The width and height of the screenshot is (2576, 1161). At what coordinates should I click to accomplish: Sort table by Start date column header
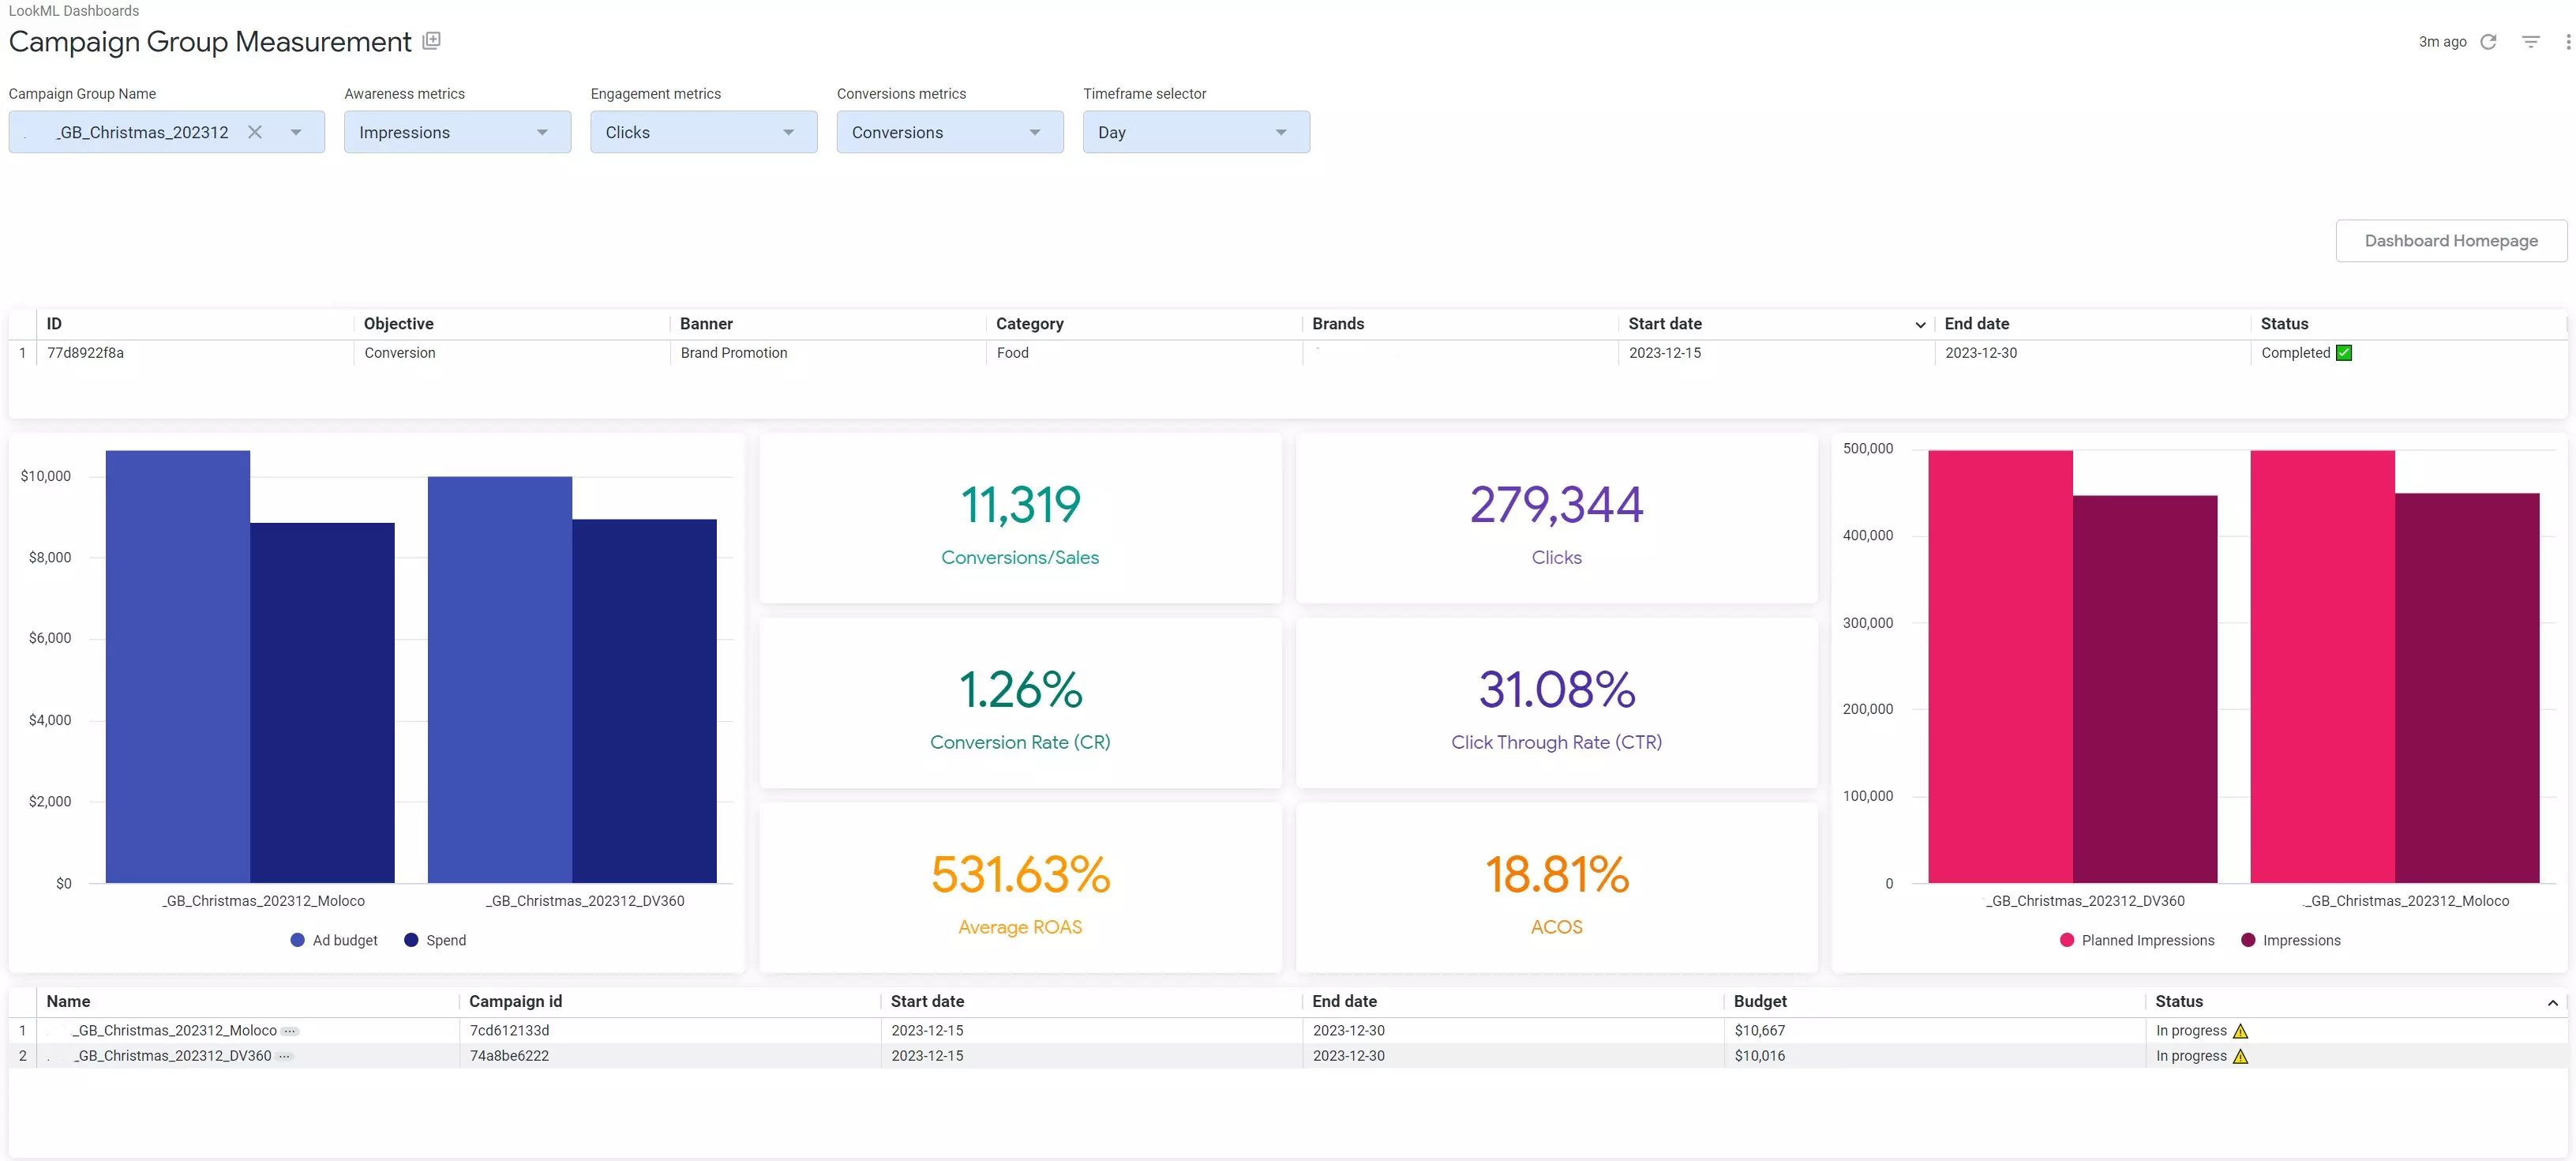click(1664, 324)
